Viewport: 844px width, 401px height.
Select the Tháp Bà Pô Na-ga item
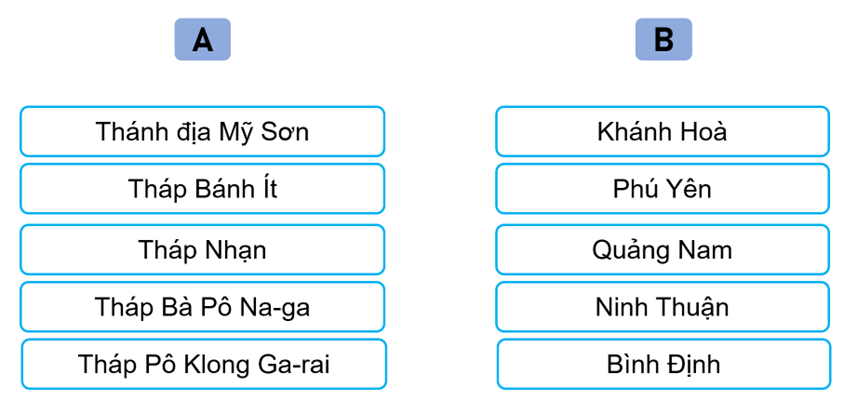point(202,307)
